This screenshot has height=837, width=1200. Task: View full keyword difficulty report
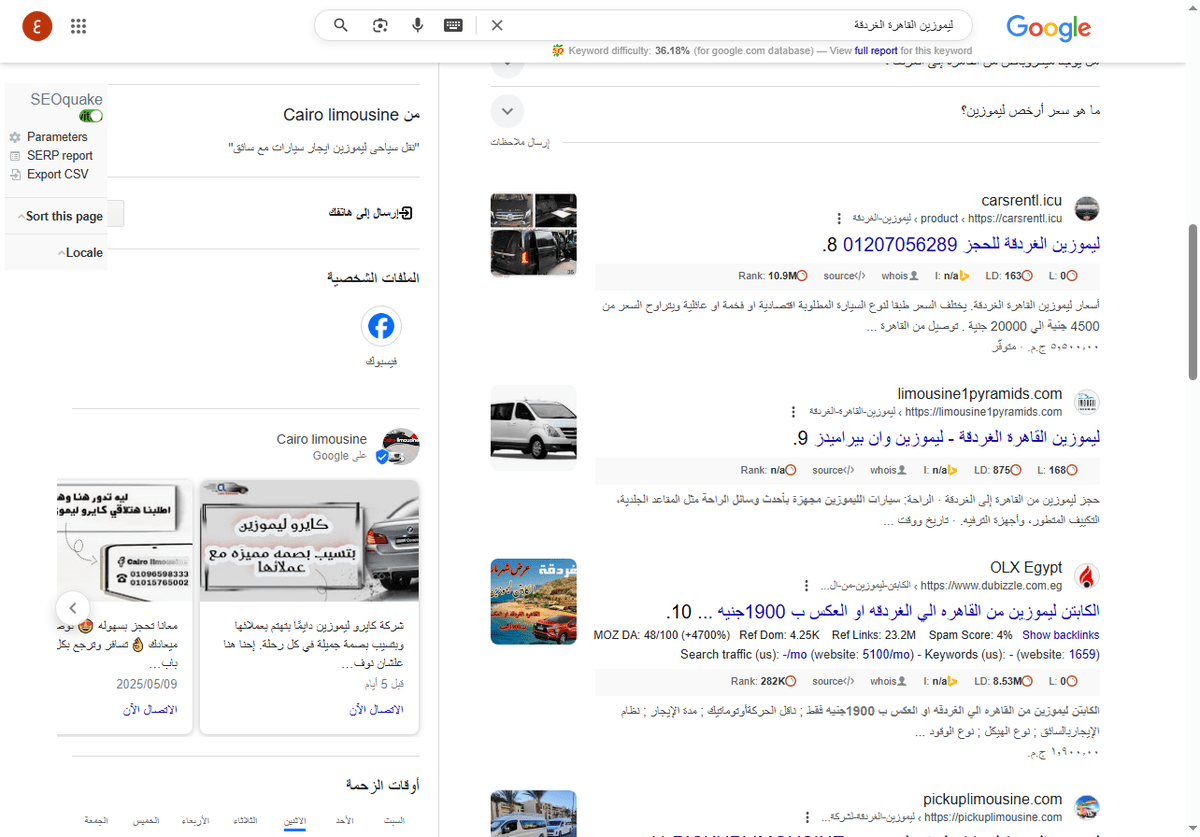[875, 50]
